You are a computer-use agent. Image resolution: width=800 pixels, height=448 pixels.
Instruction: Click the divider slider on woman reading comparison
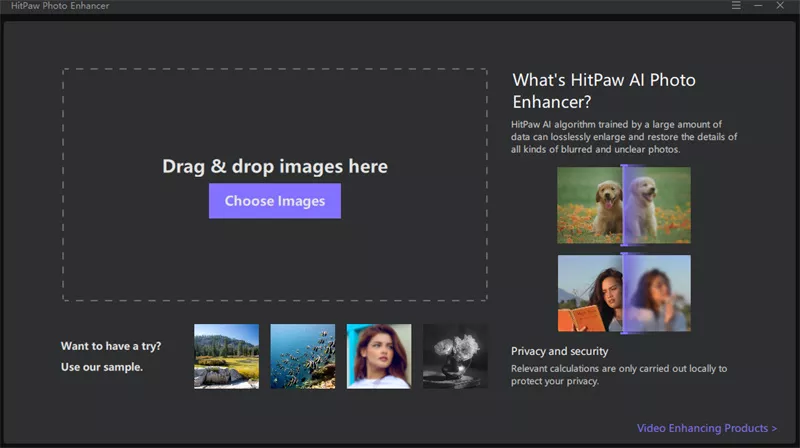point(623,293)
